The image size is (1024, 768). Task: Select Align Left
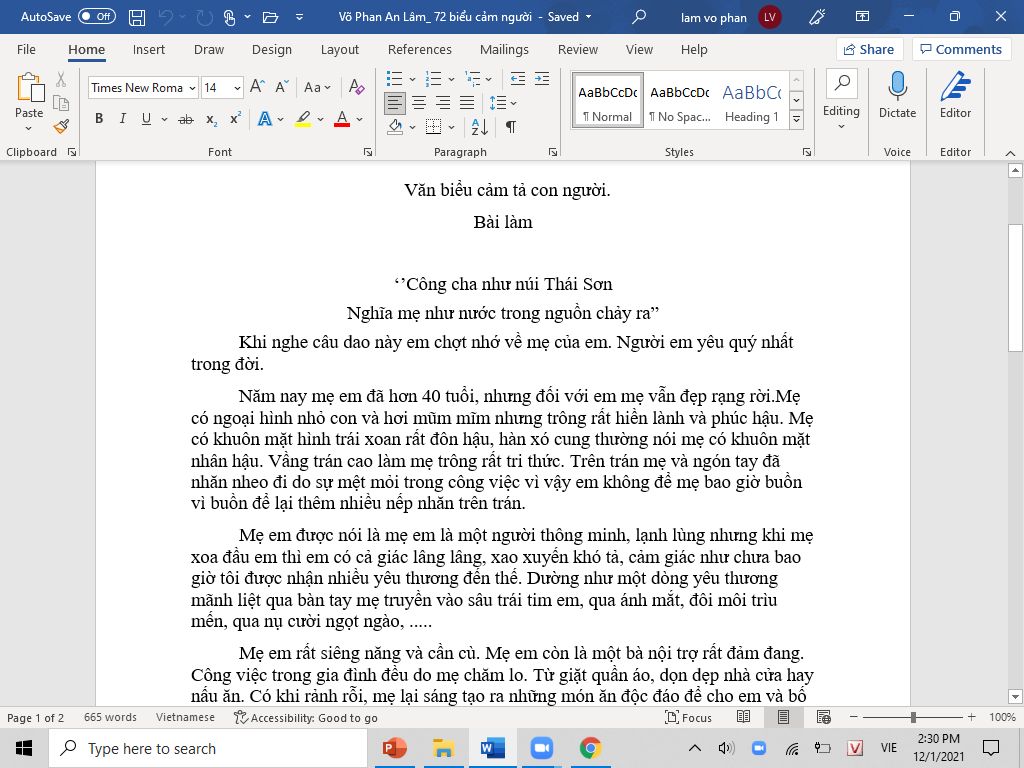coord(394,103)
